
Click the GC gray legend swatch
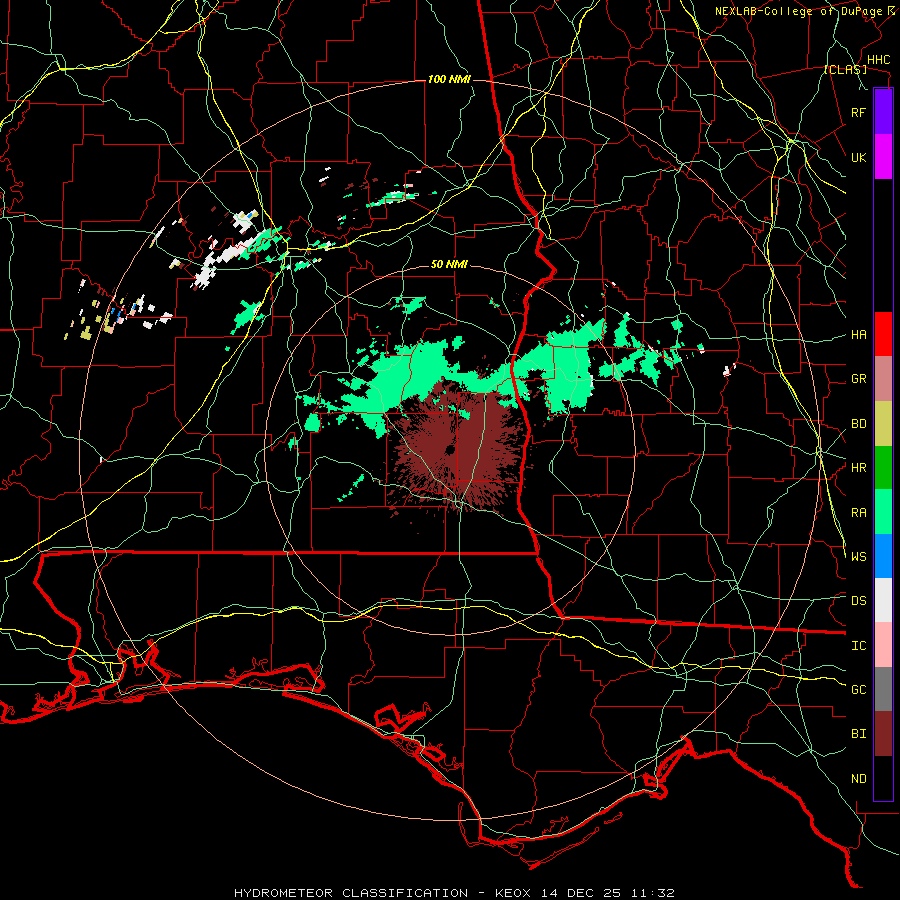click(883, 689)
